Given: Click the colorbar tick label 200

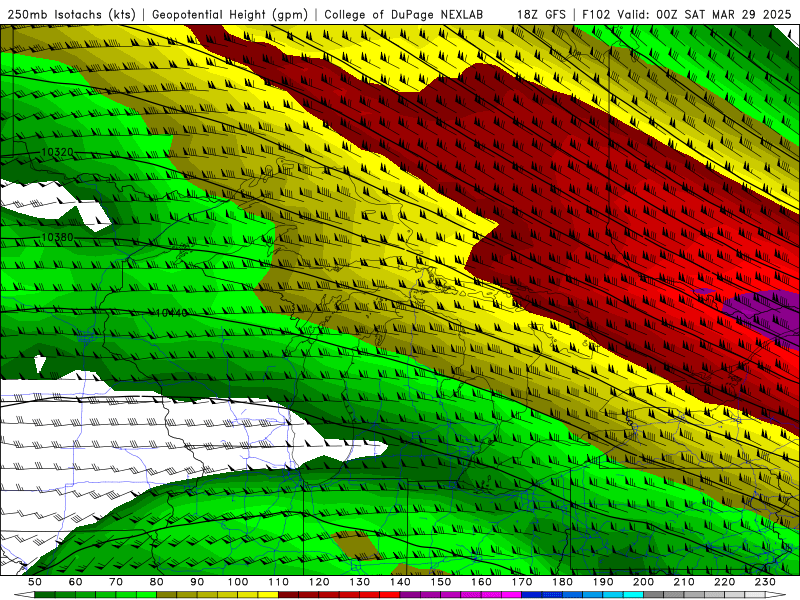Looking at the screenshot, I should 643,582.
